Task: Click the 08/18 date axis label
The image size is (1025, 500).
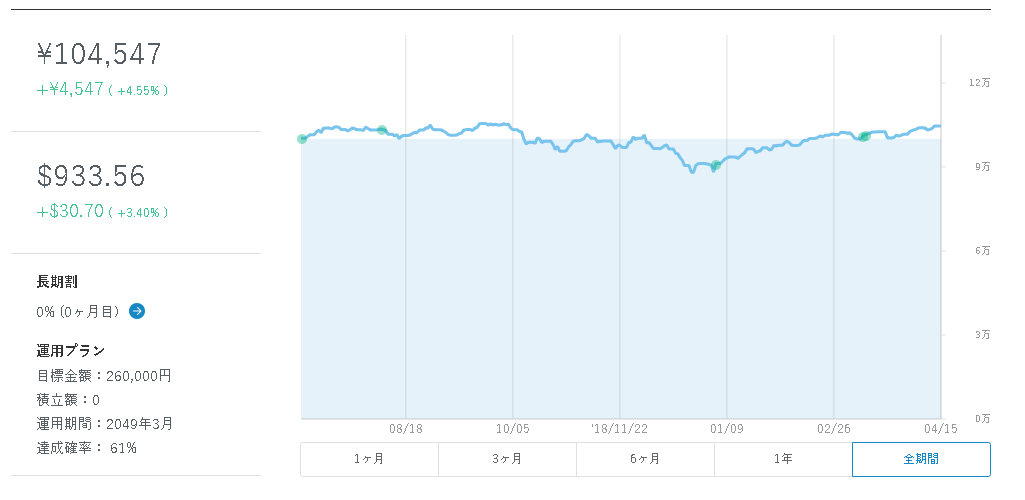Action: 406,429
